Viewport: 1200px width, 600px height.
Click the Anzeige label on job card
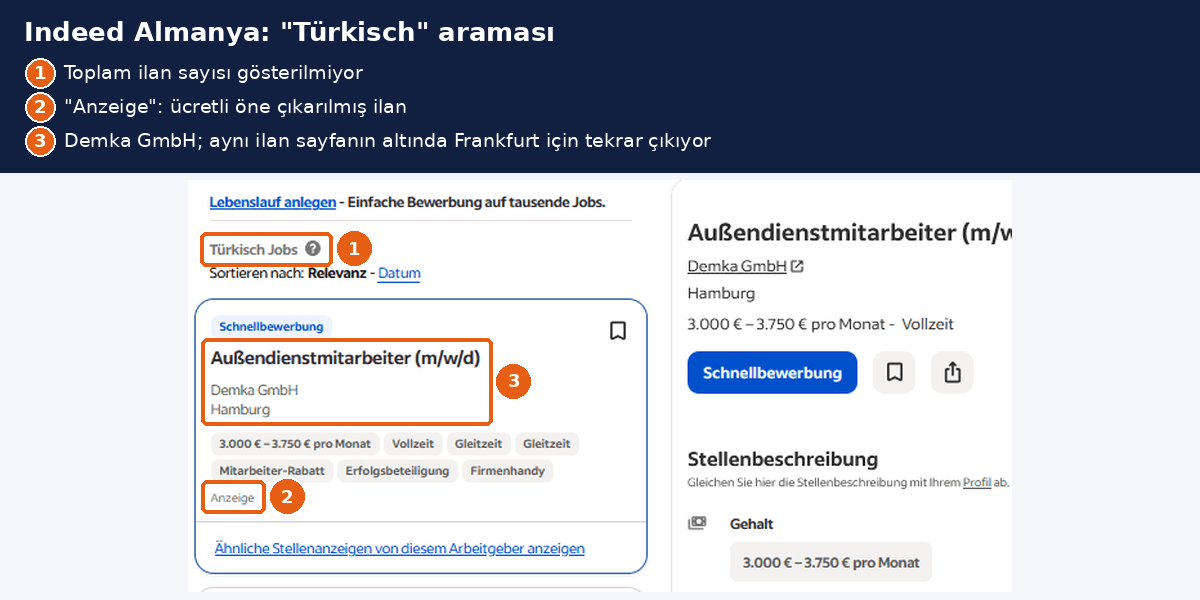tap(233, 497)
